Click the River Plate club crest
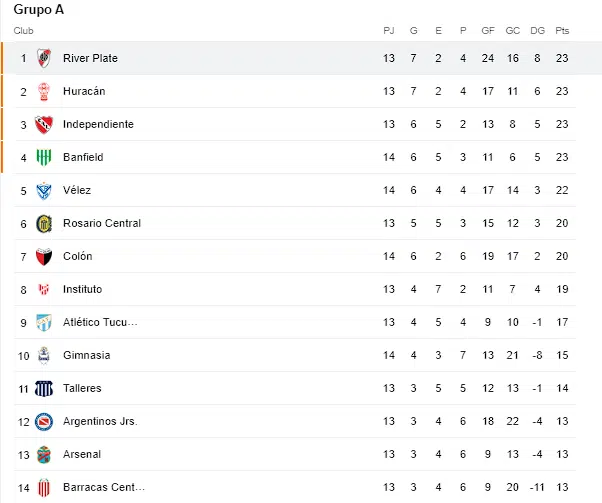602x503 pixels. (44, 58)
